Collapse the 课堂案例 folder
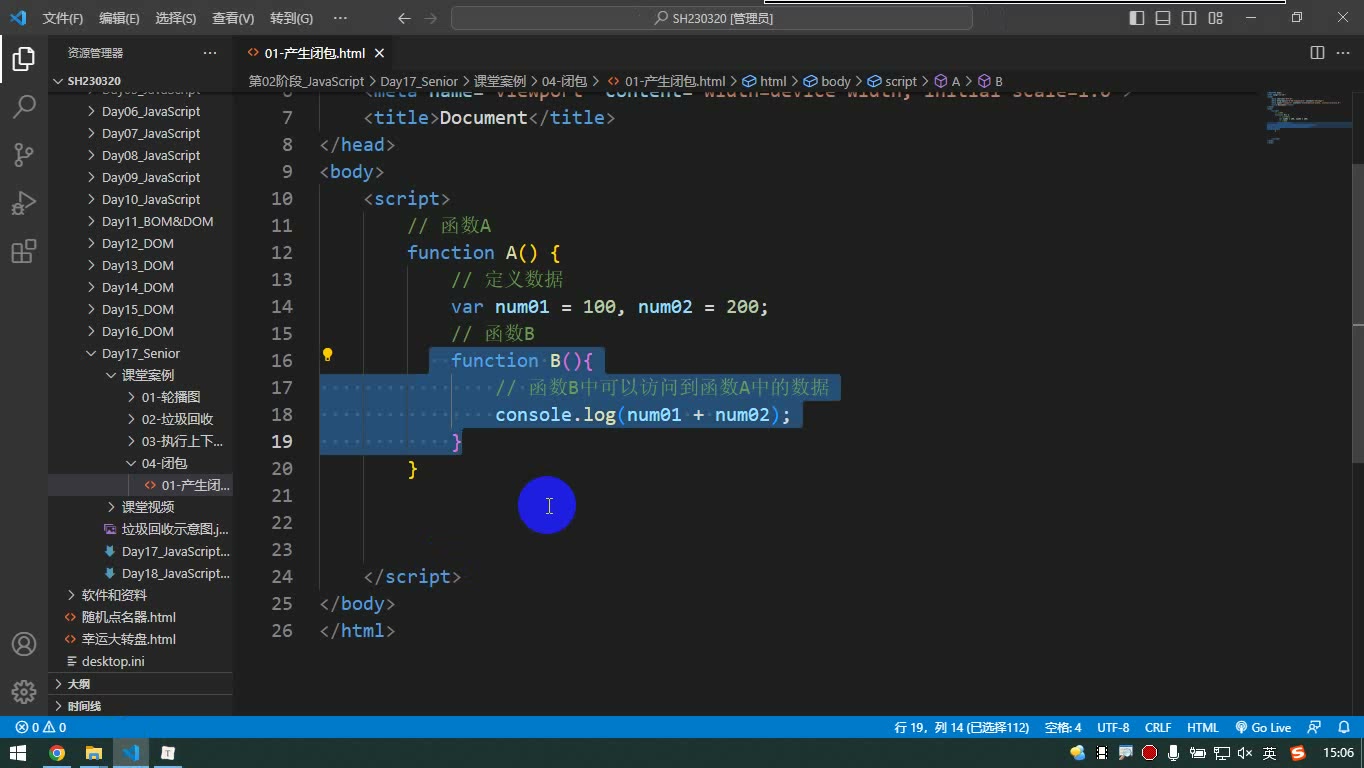The height and width of the screenshot is (768, 1364). (140, 375)
